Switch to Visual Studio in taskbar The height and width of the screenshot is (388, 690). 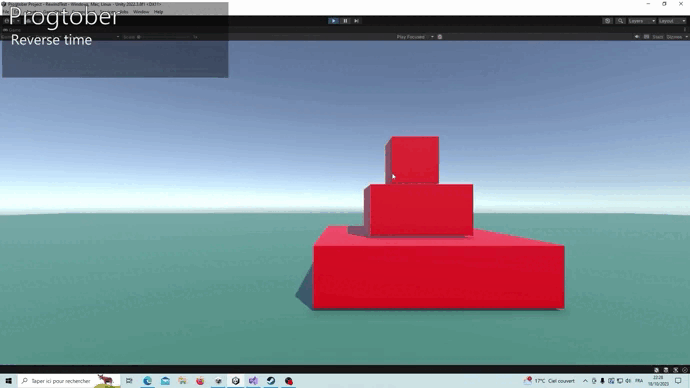point(253,381)
